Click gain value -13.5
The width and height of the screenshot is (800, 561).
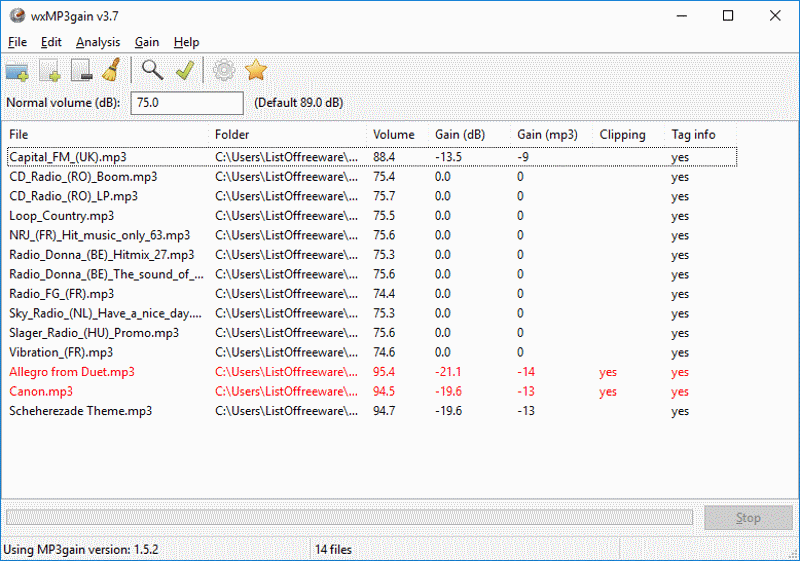pos(448,157)
